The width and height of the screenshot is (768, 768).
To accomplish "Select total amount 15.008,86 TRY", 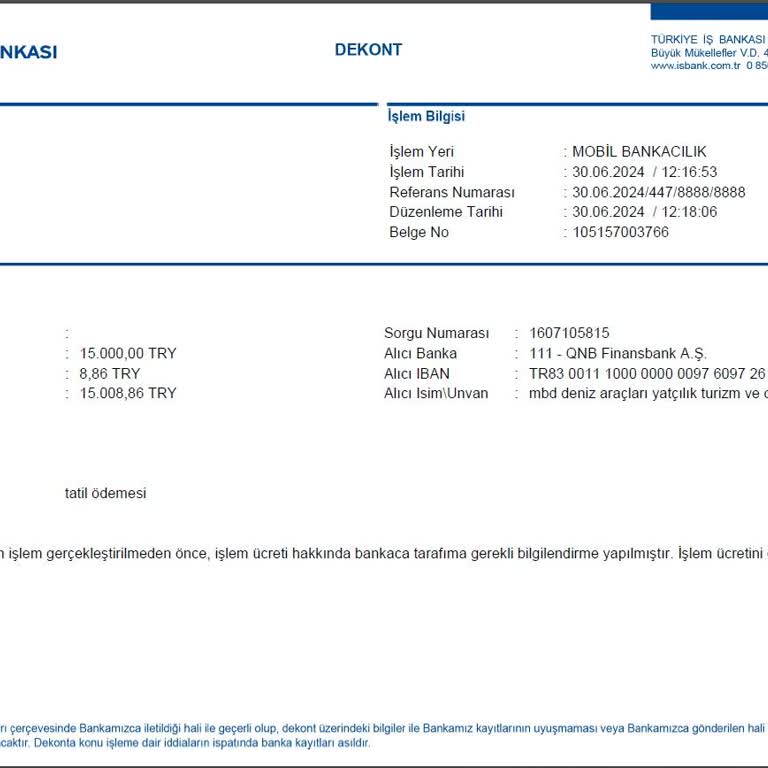I will coord(128,393).
